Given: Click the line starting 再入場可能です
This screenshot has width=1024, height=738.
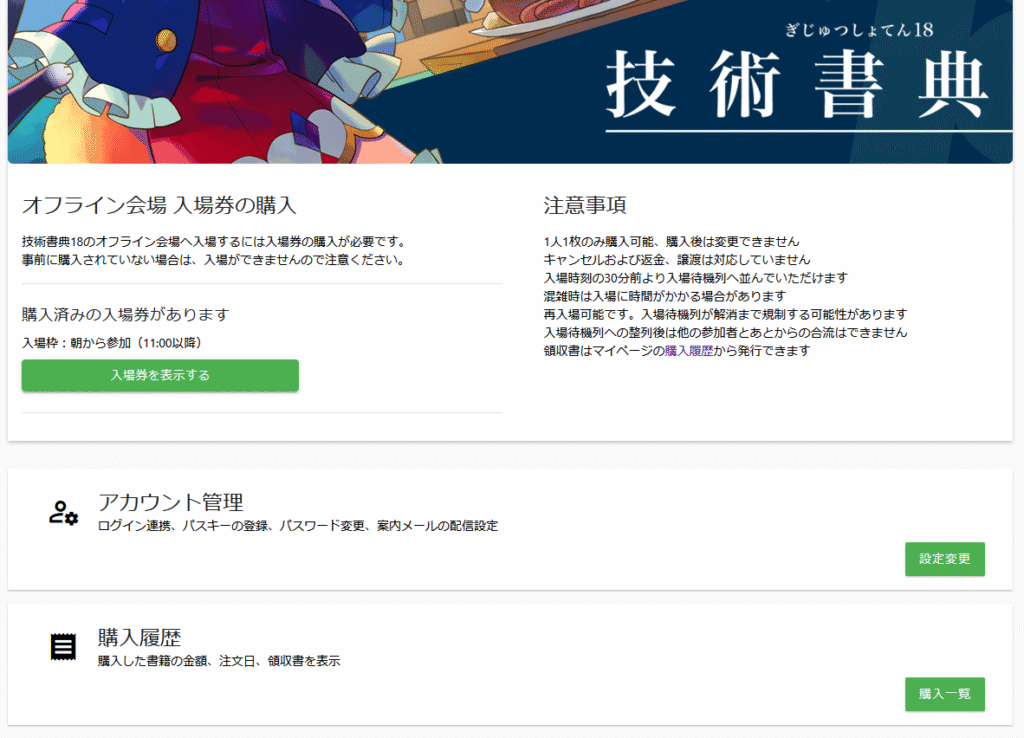Looking at the screenshot, I should 726,314.
